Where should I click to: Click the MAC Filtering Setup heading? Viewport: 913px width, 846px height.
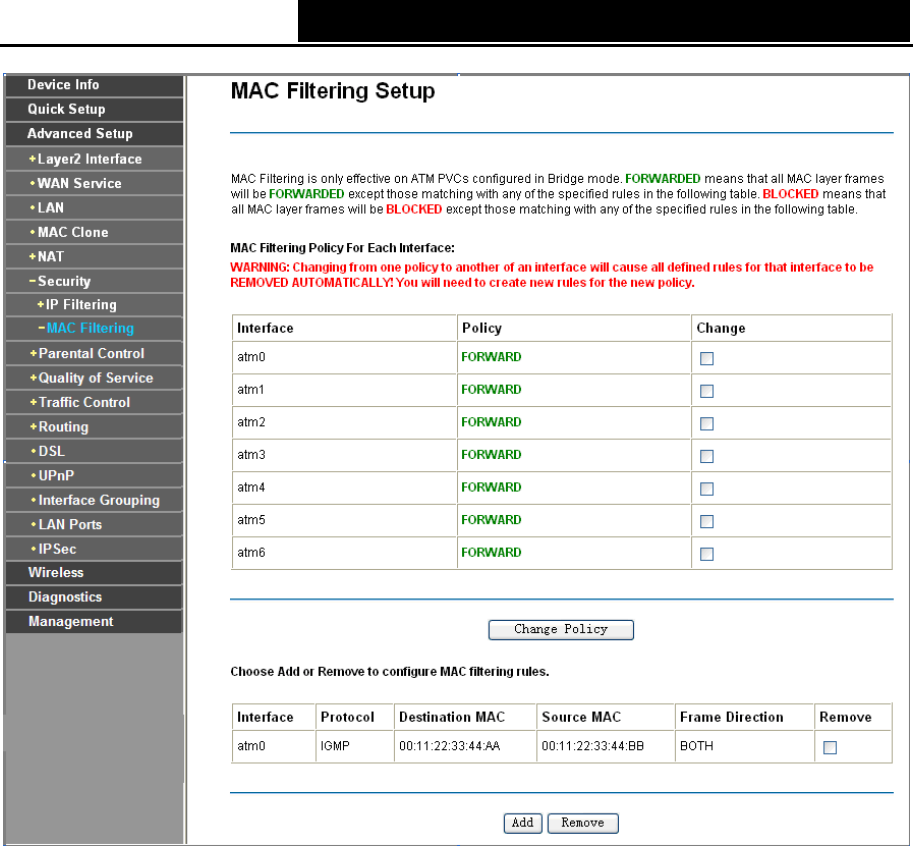coord(332,91)
